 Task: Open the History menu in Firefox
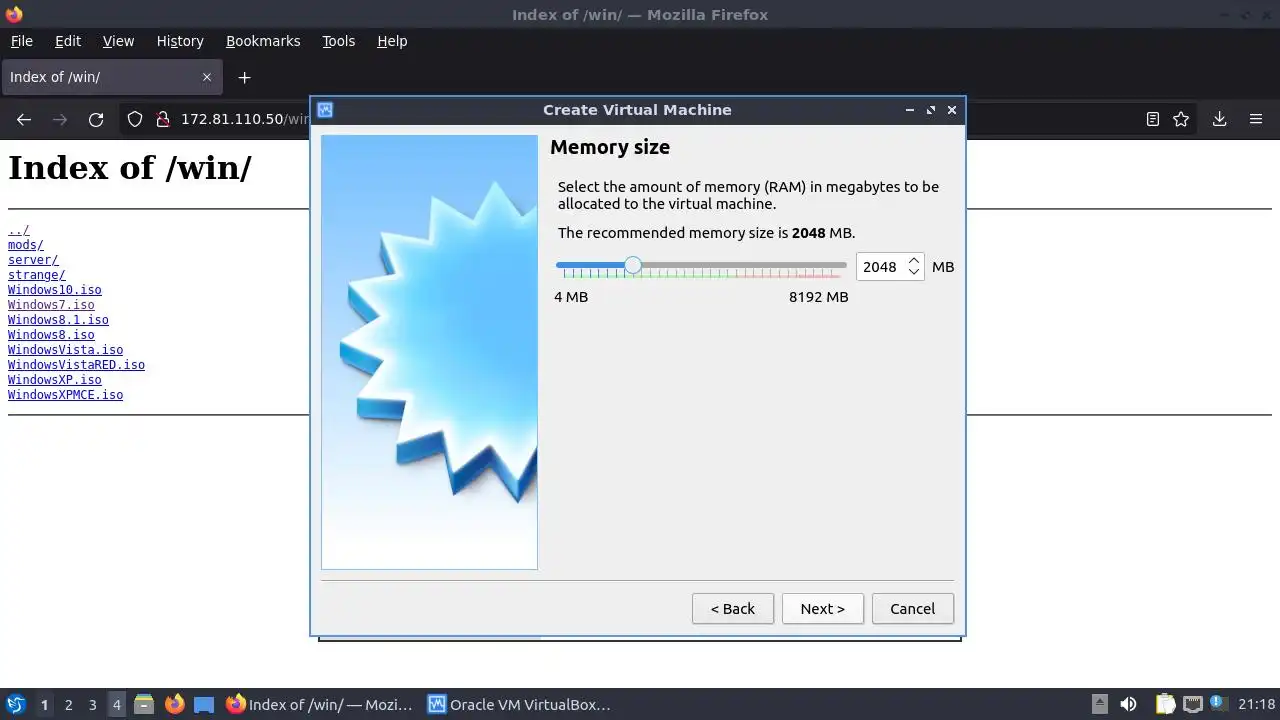tap(180, 41)
